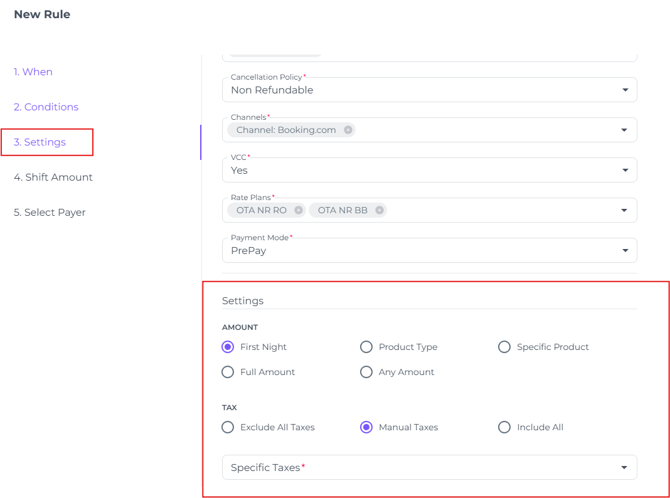Viewport: 670px width, 498px height.
Task: Open the Channels dropdown arrow
Action: pos(625,130)
